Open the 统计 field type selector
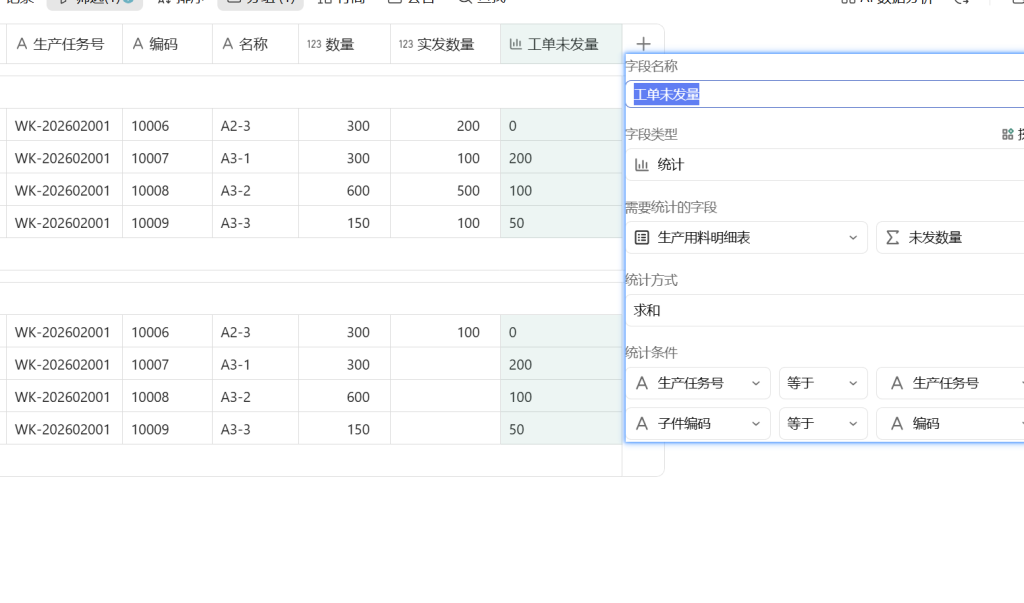The width and height of the screenshot is (1024, 603). tap(825, 165)
